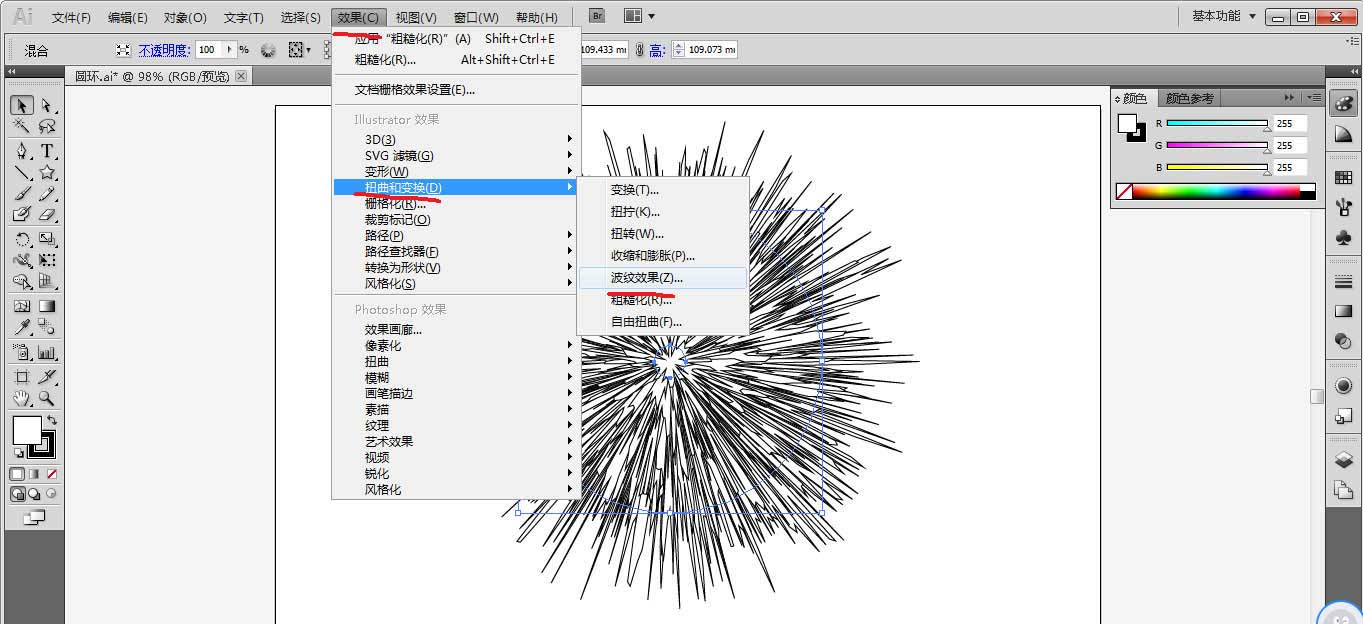1363x624 pixels.
Task: Switch to the 颜色参考 panel tab
Action: coord(1190,98)
